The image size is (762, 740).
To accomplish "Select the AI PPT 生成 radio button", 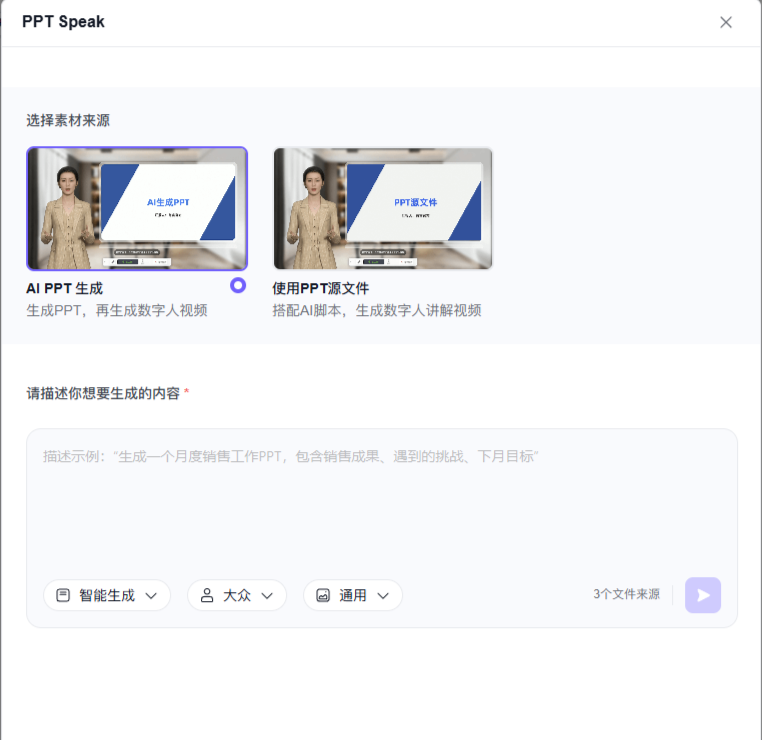I will 238,285.
